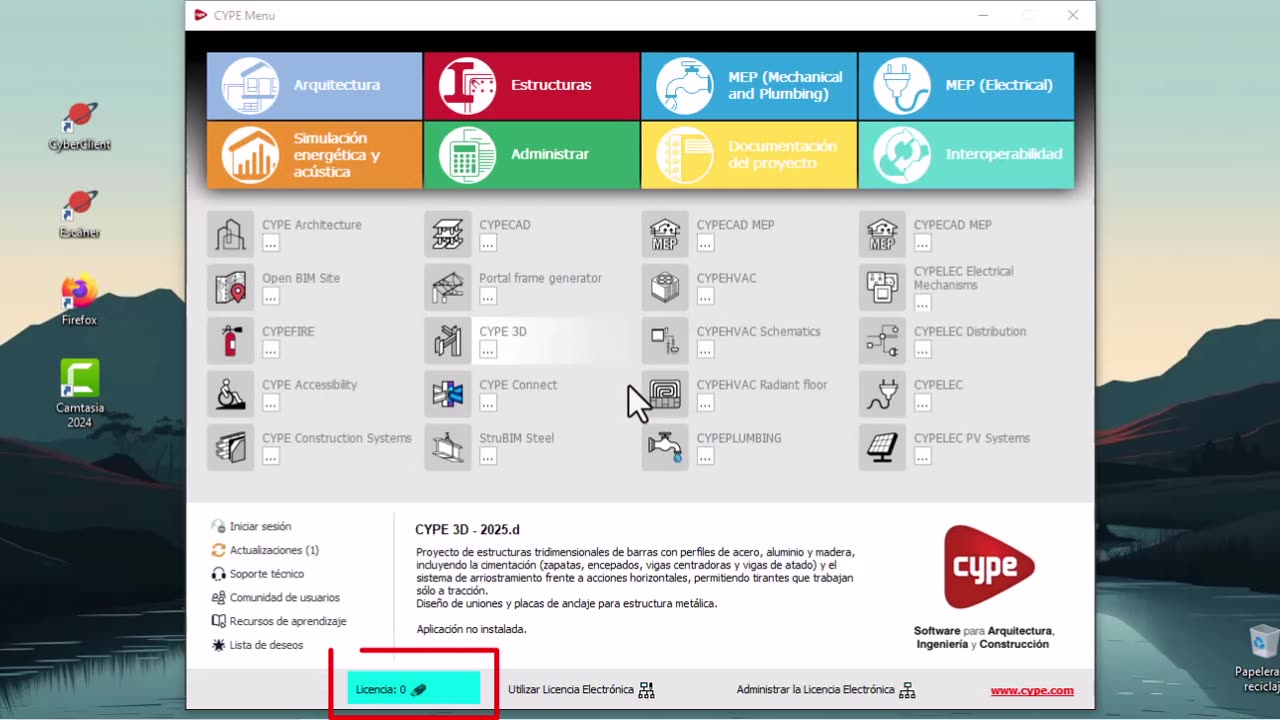This screenshot has width=1280, height=720.
Task: Select the Interoperabilidad category tile
Action: tap(966, 155)
